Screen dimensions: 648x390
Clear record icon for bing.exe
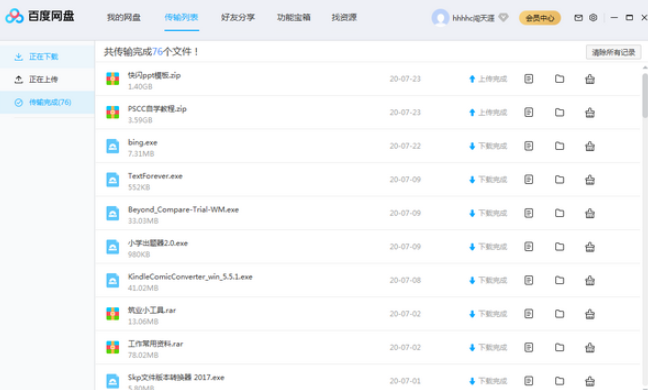(590, 145)
